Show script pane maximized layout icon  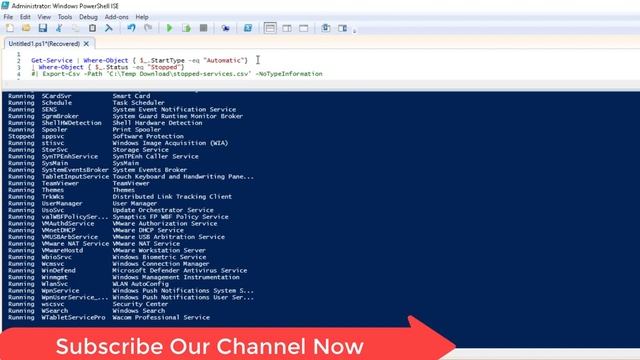pos(304,28)
